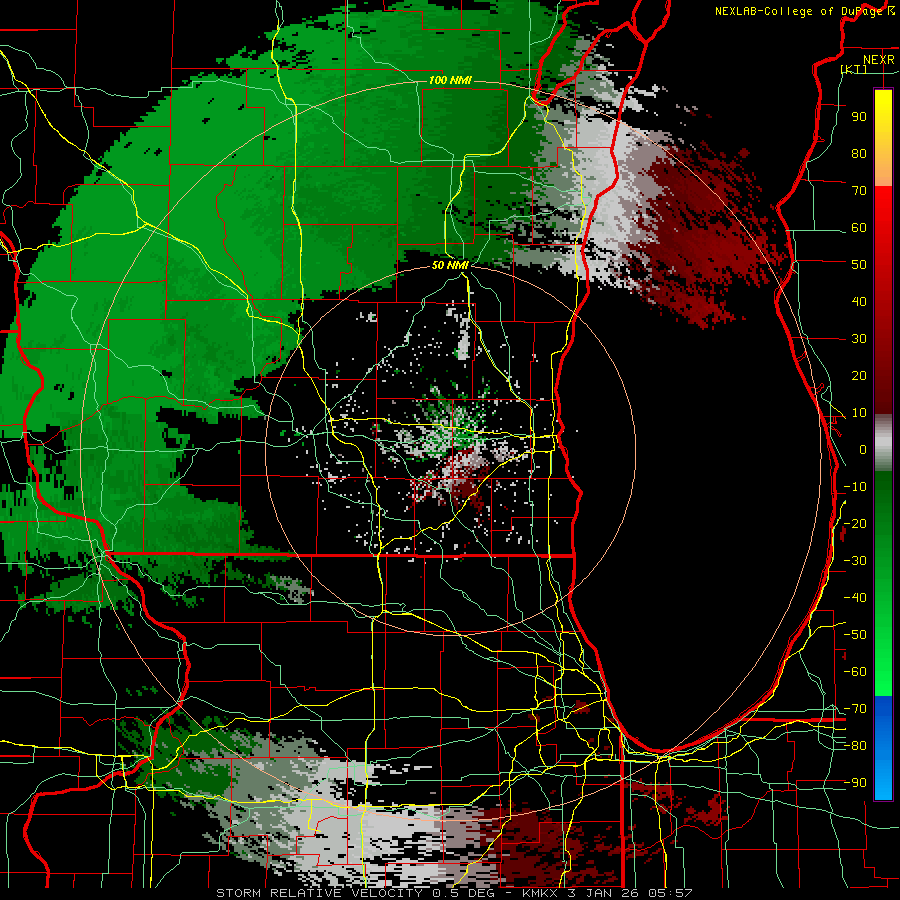
Task: Click the 50 NMI range ring label
Action: [x=450, y=265]
